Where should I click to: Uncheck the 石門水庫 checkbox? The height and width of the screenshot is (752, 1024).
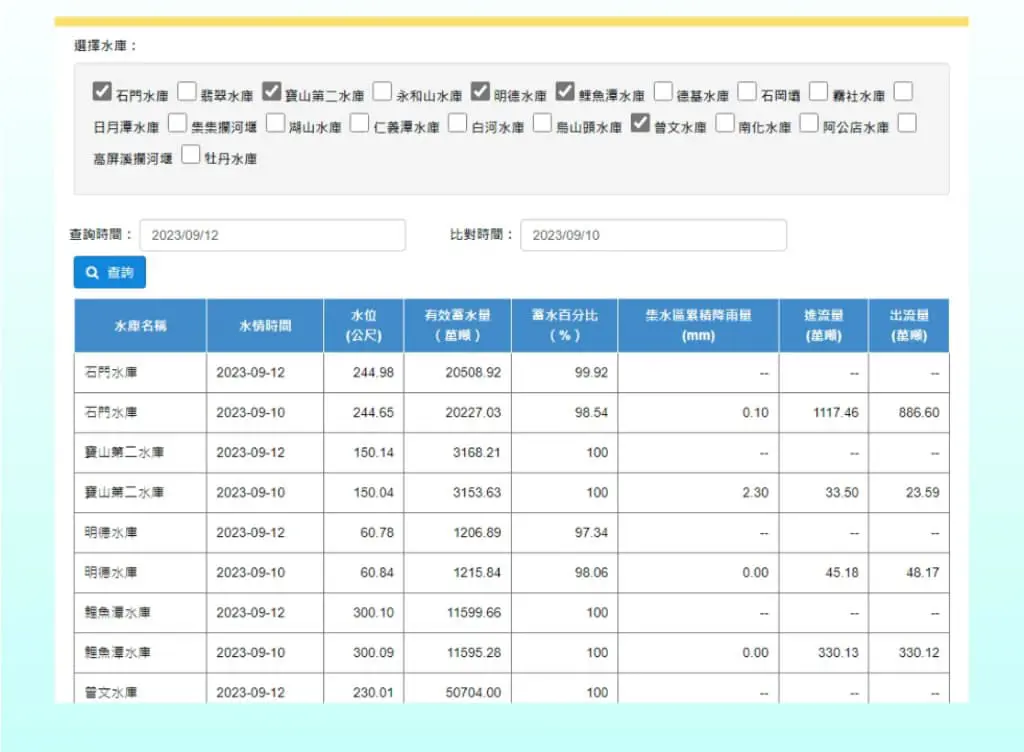(102, 91)
